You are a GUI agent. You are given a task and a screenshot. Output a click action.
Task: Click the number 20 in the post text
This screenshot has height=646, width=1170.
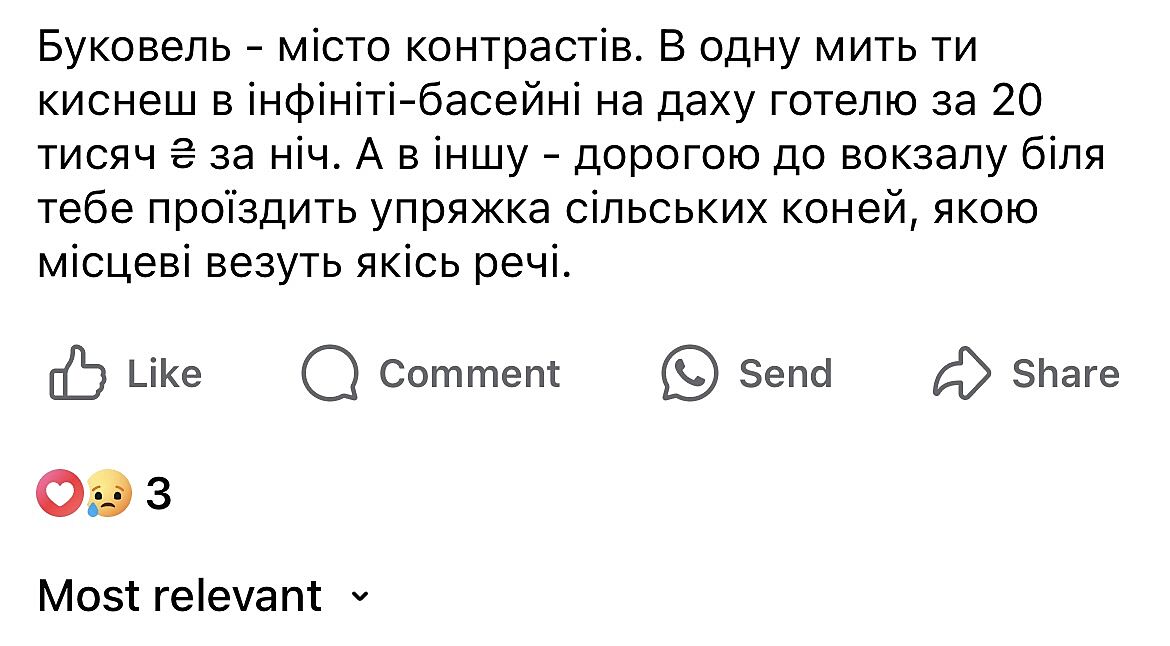pyautogui.click(x=1018, y=102)
